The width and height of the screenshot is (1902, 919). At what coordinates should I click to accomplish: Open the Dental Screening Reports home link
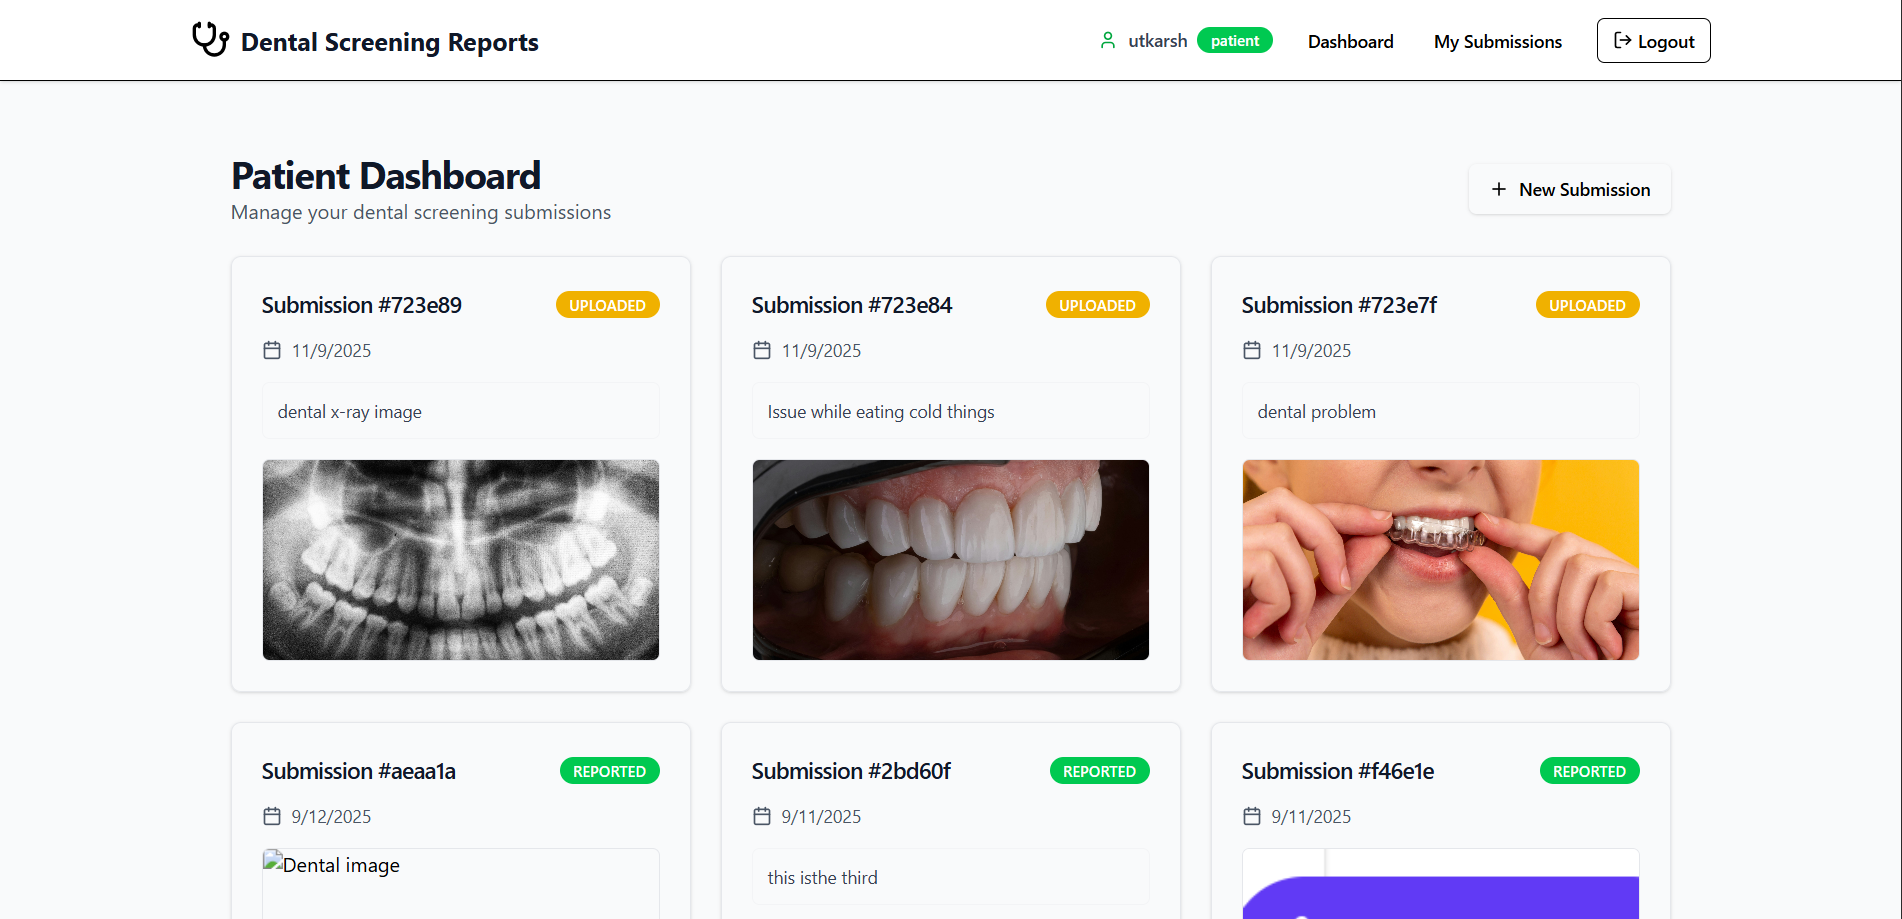point(389,42)
